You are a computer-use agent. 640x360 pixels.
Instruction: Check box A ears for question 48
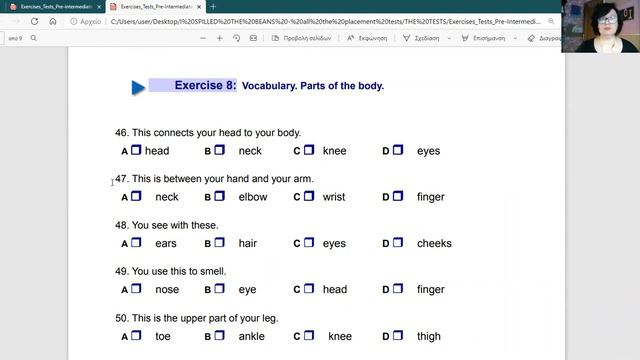[136, 243]
